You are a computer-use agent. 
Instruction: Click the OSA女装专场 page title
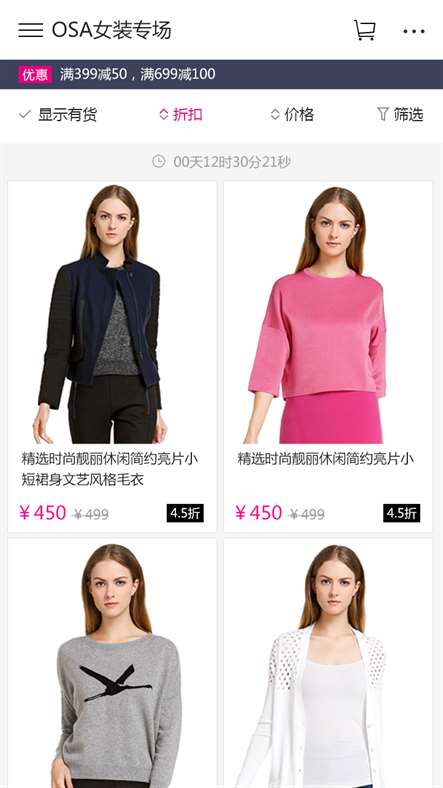112,30
